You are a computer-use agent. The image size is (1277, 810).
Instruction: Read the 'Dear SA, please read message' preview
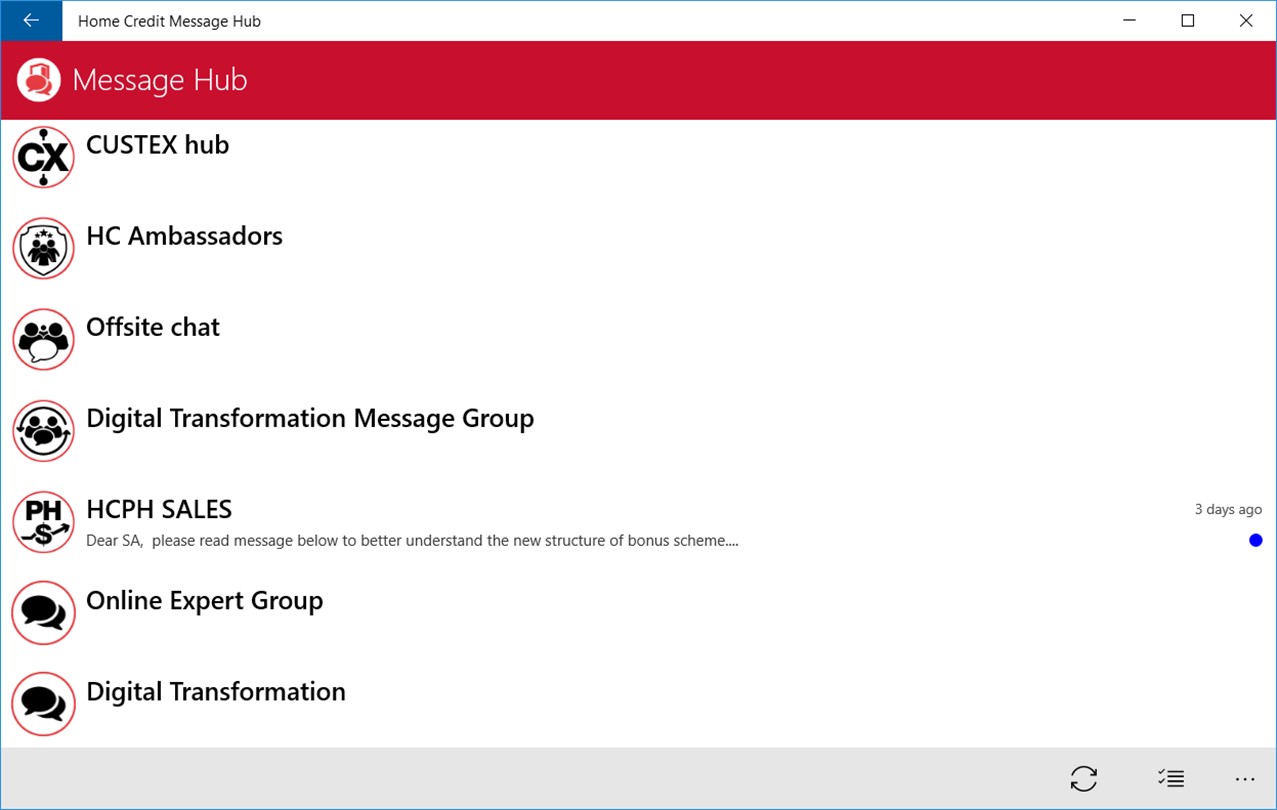pos(412,541)
